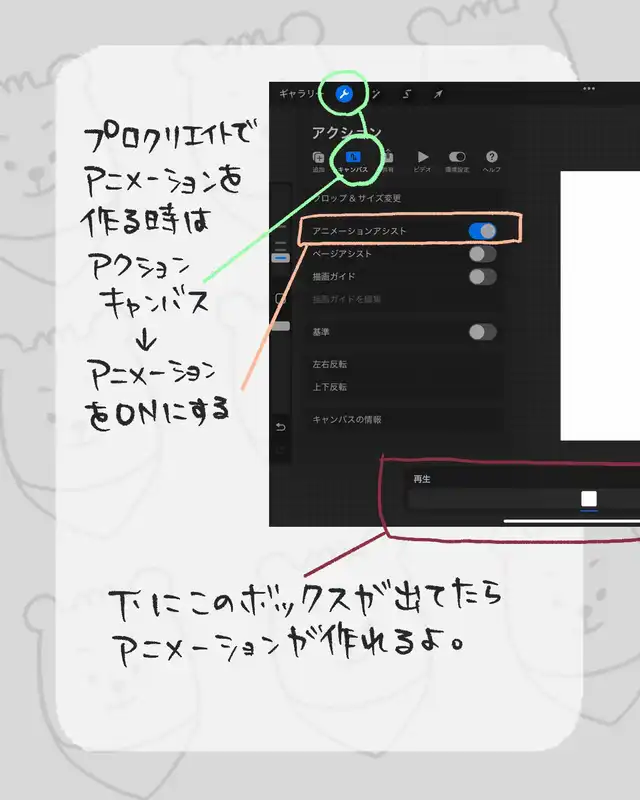Open the Help (ヘルプ) tab
Viewport: 640px width, 800px height.
coord(492,161)
